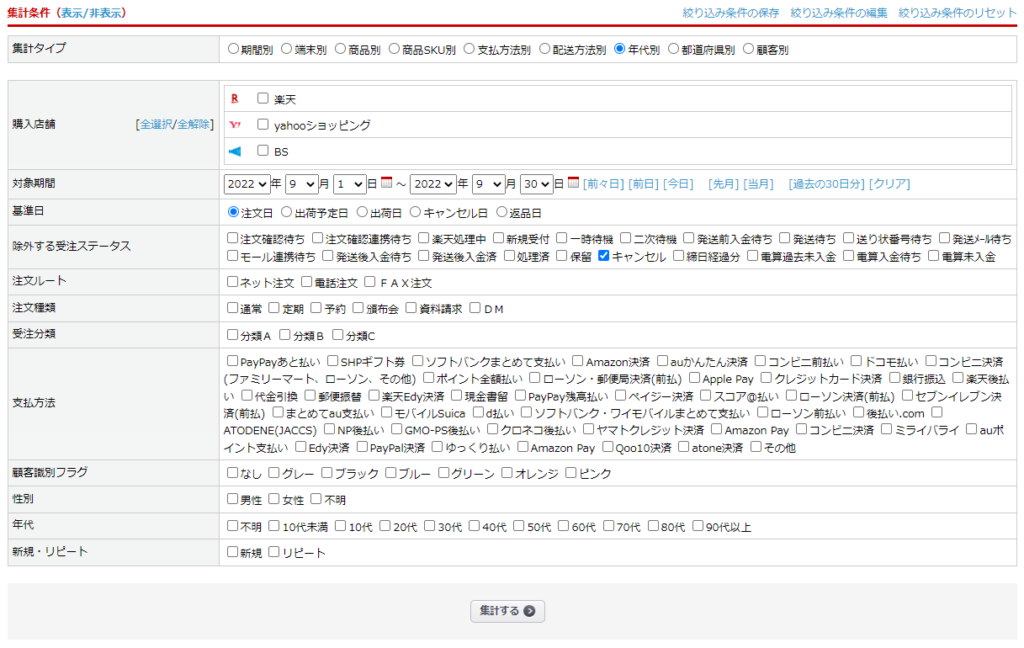This screenshot has height=648, width=1024.
Task: Open the start date calendar picker icon
Action: point(386,183)
